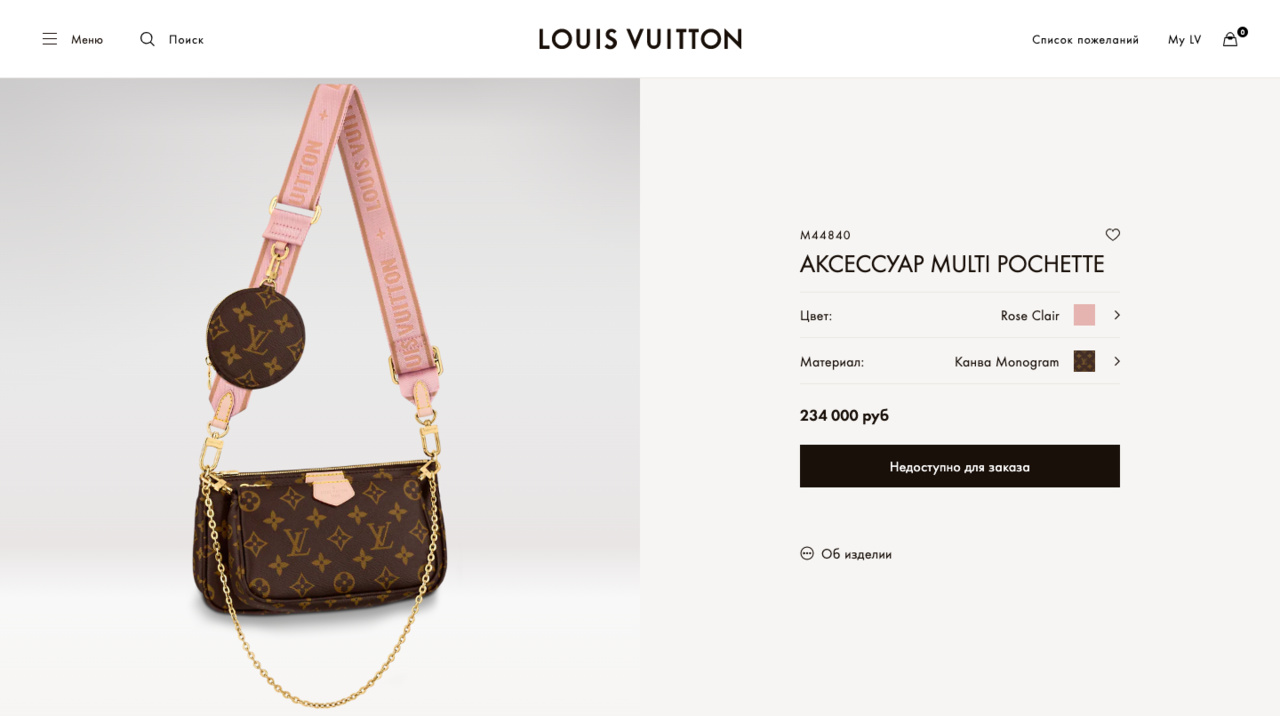
Task: Select the Monogram canvas material swatch
Action: coord(1084,361)
